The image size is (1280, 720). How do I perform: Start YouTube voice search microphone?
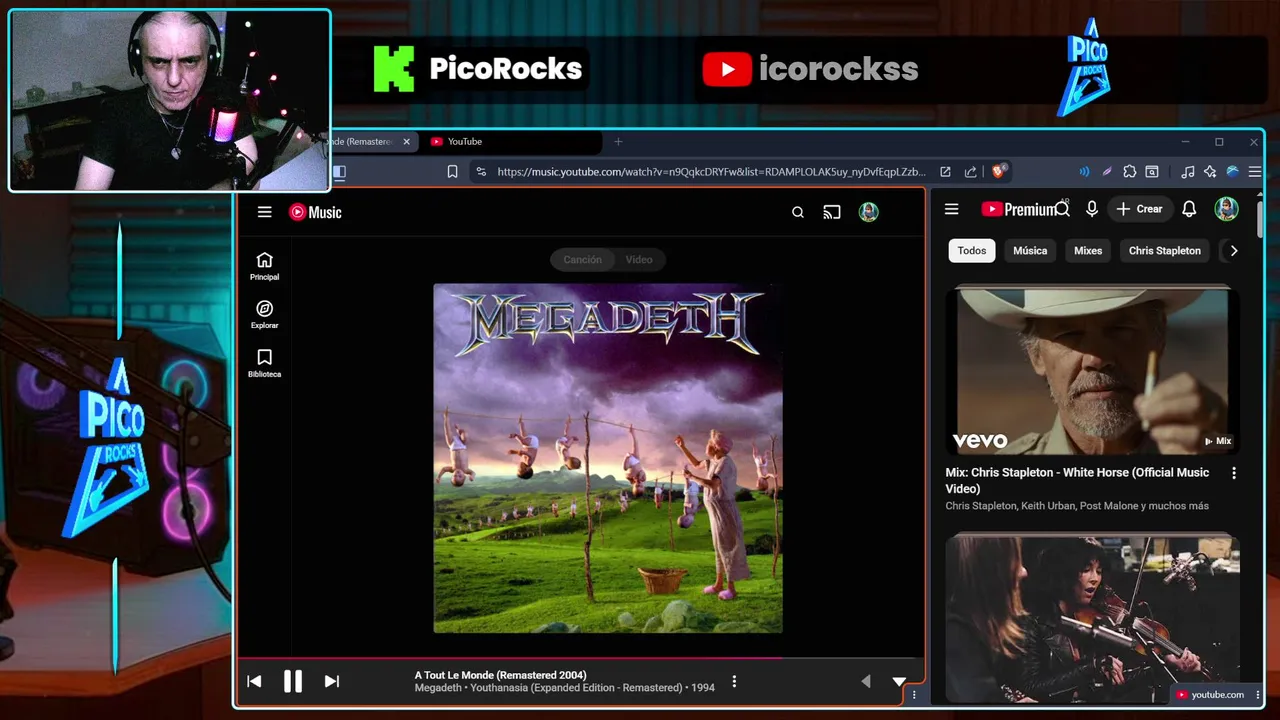tap(1092, 209)
